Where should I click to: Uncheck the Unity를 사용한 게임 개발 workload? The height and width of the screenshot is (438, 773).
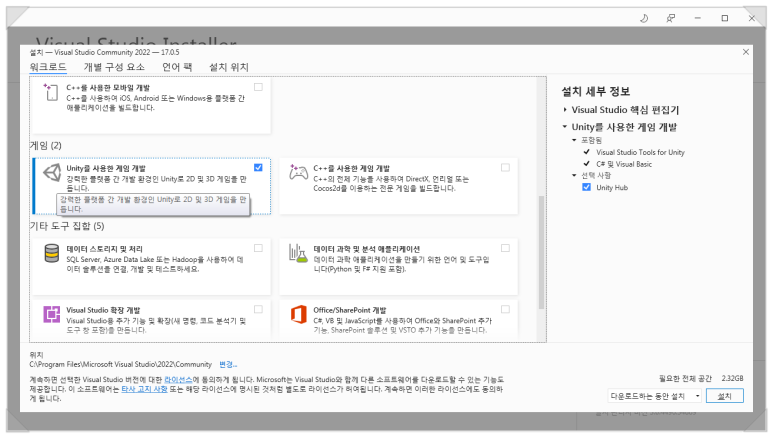click(x=258, y=168)
